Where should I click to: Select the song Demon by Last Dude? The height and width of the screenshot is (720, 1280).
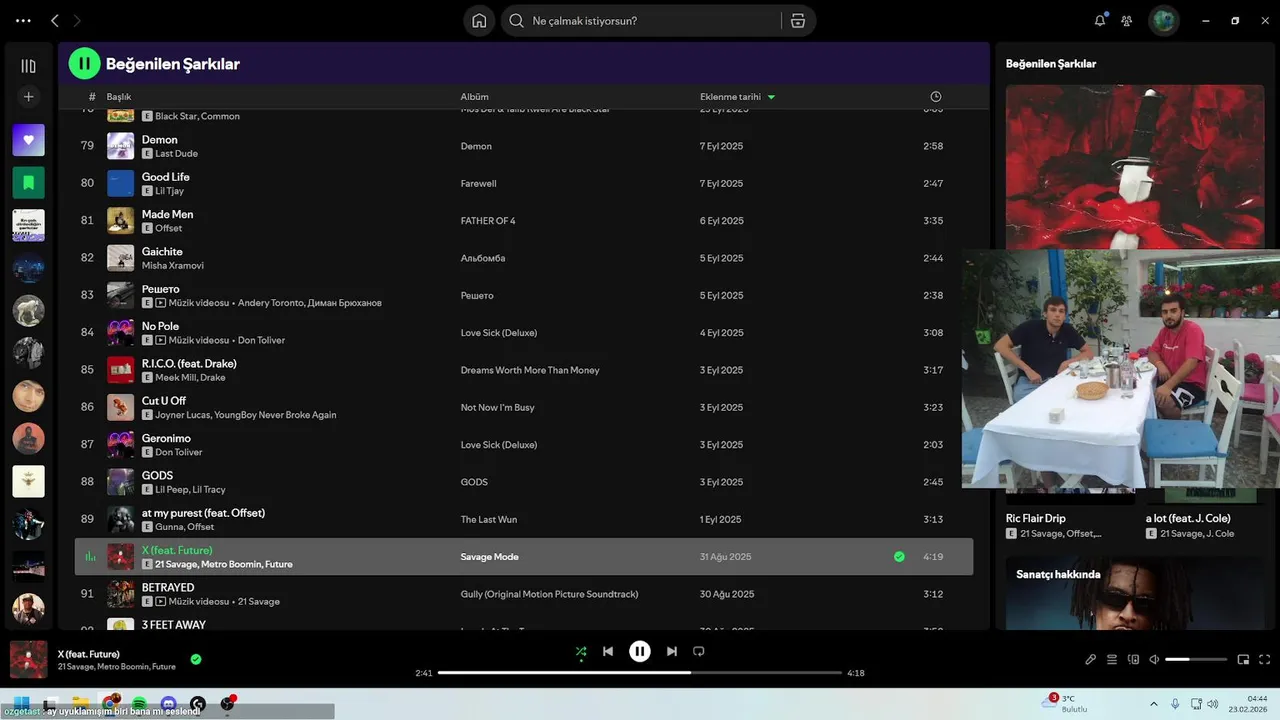[x=159, y=140]
